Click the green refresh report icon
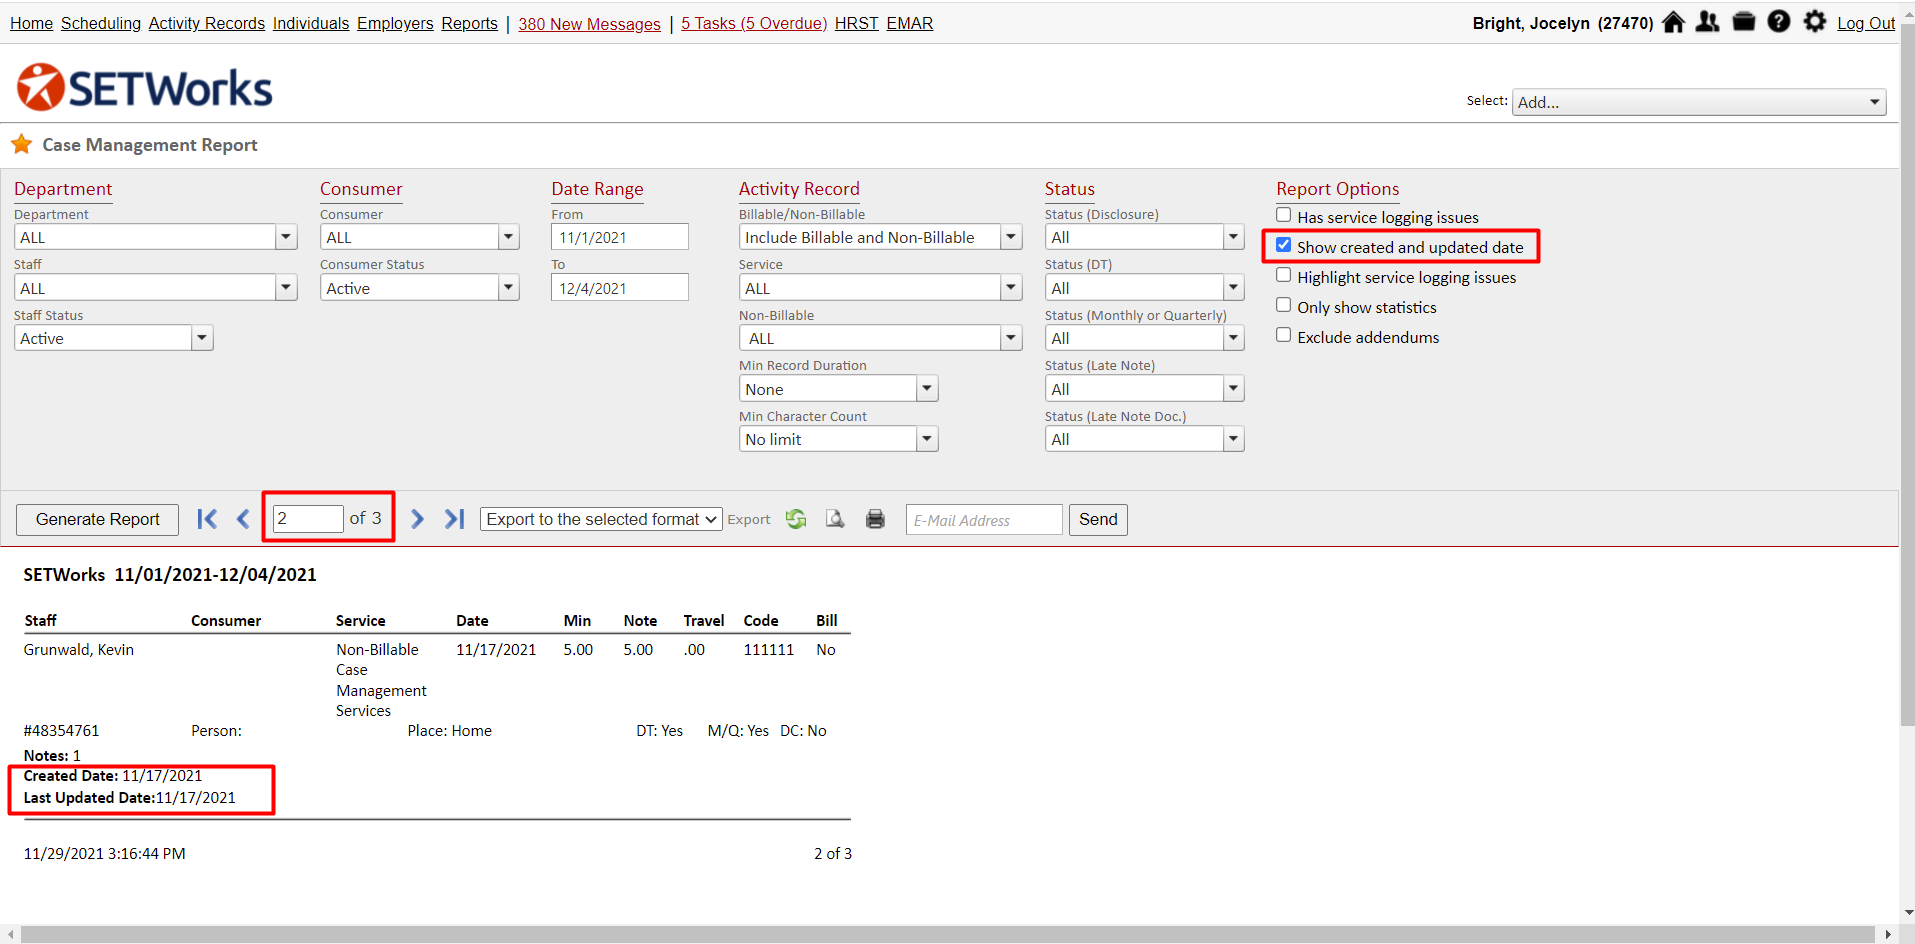Viewport: 1915px width, 944px height. click(x=796, y=519)
